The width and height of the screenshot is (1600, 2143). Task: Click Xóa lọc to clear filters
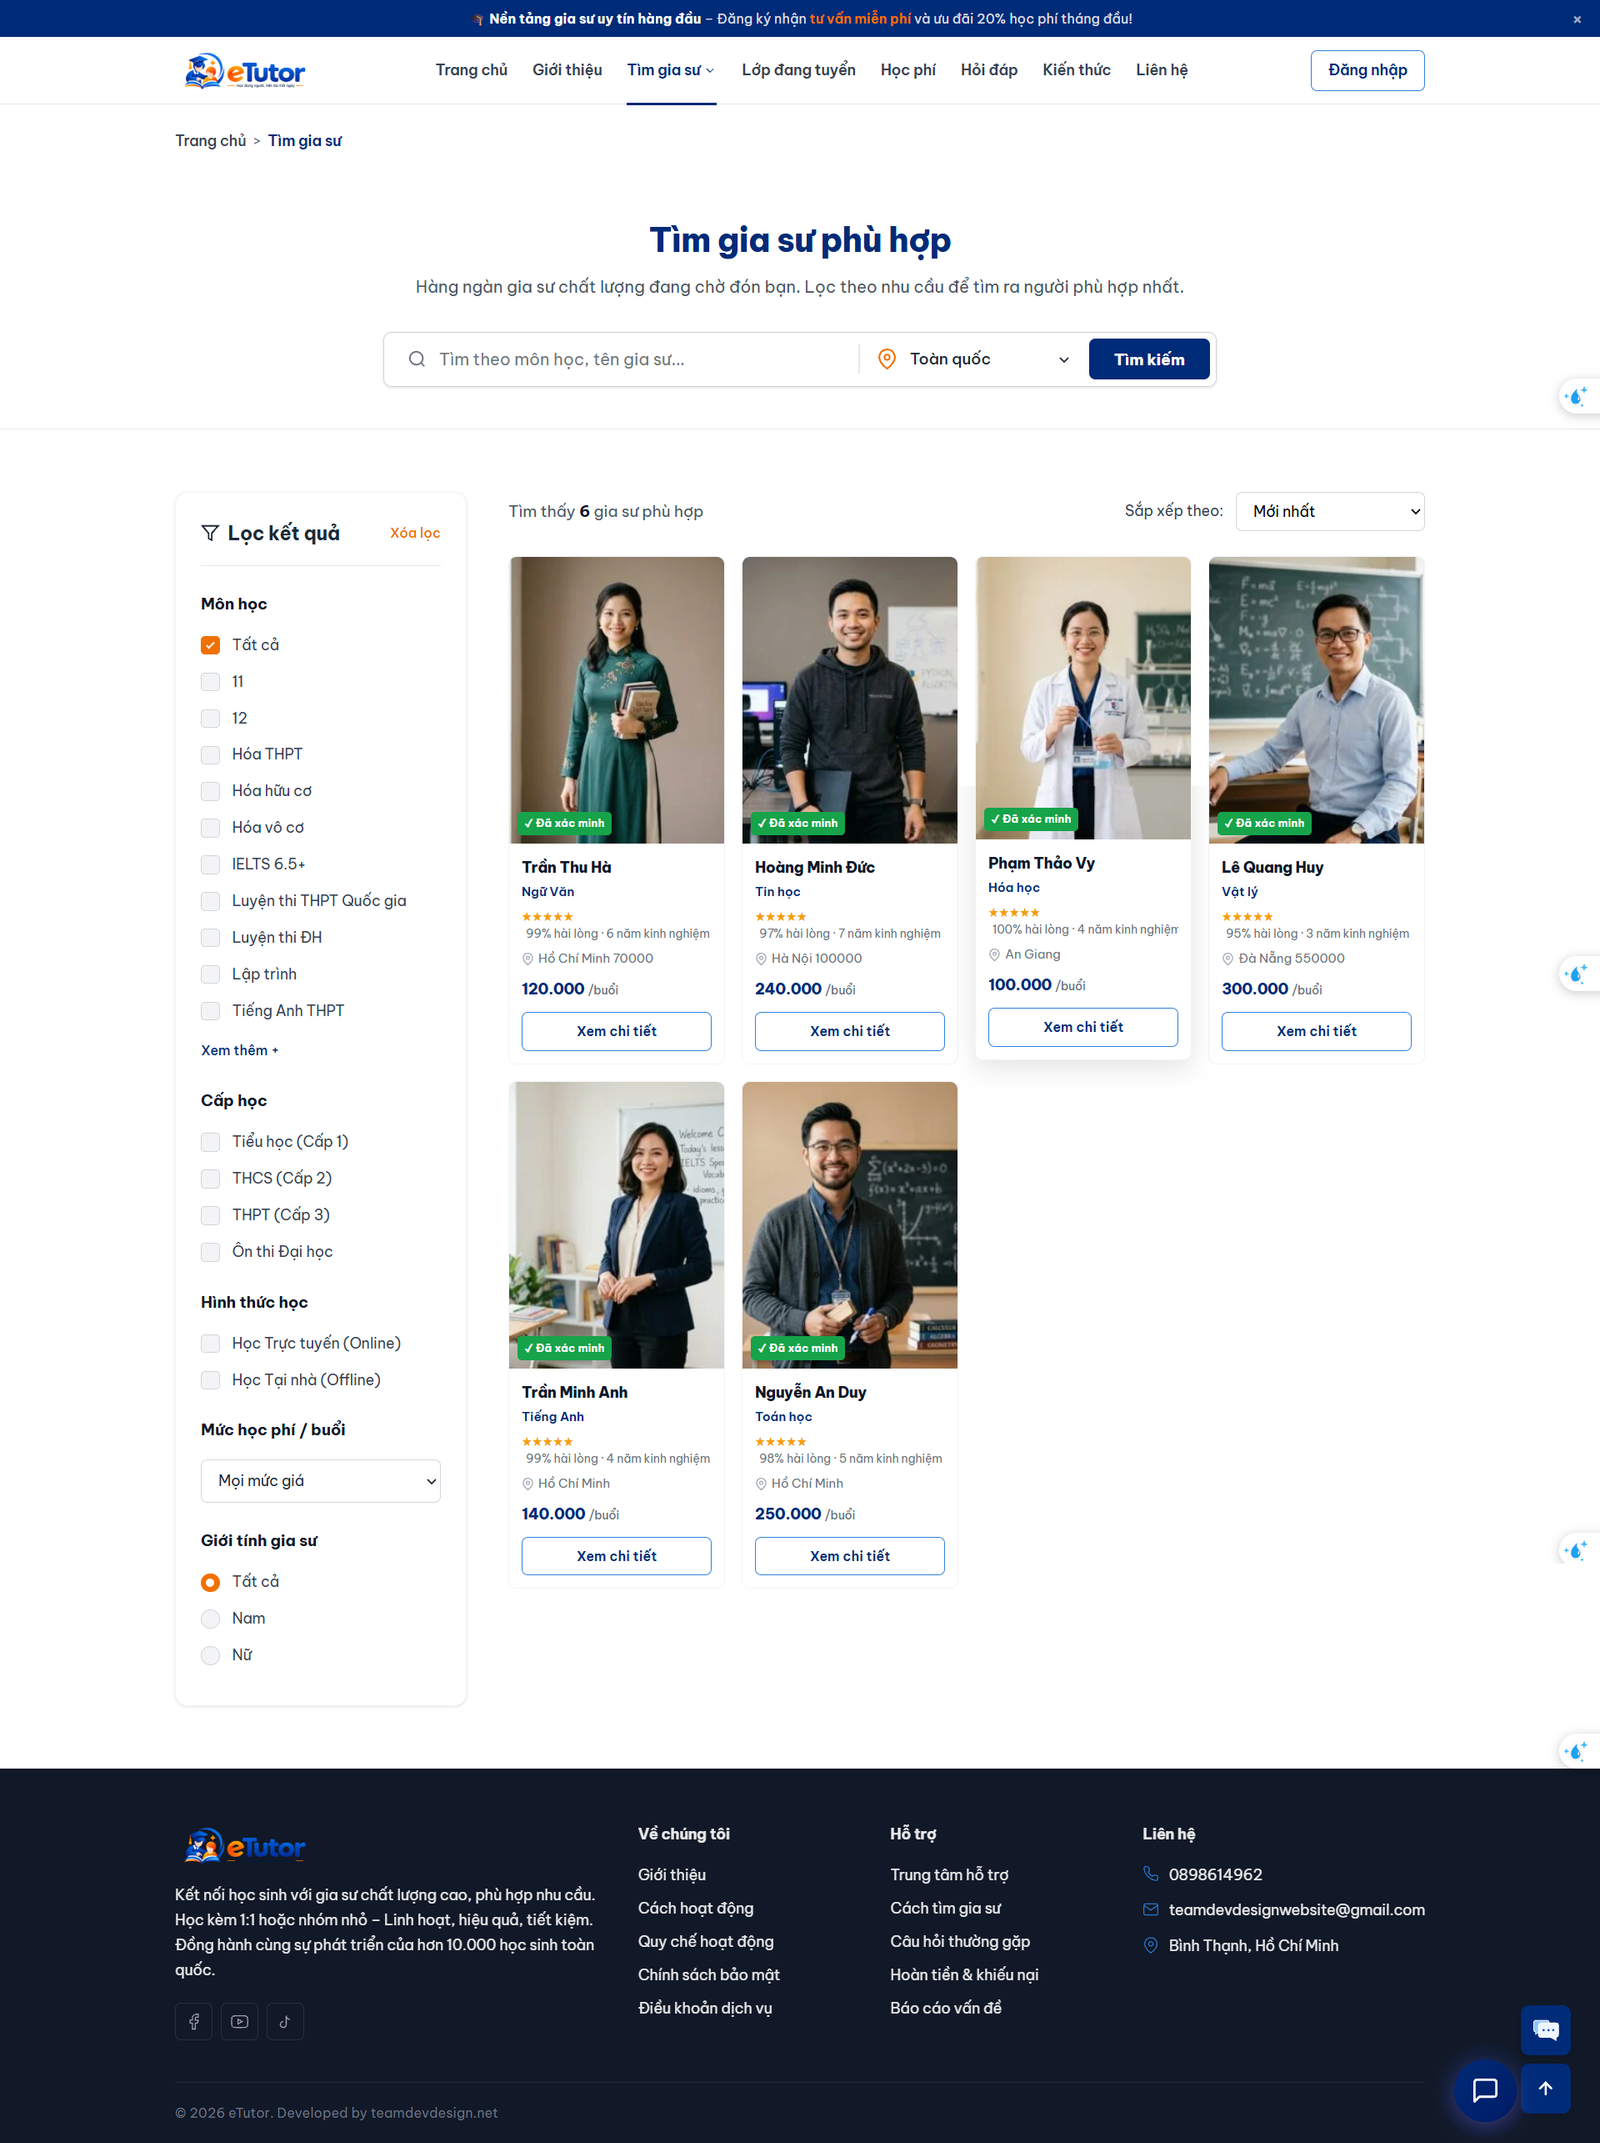coord(415,533)
